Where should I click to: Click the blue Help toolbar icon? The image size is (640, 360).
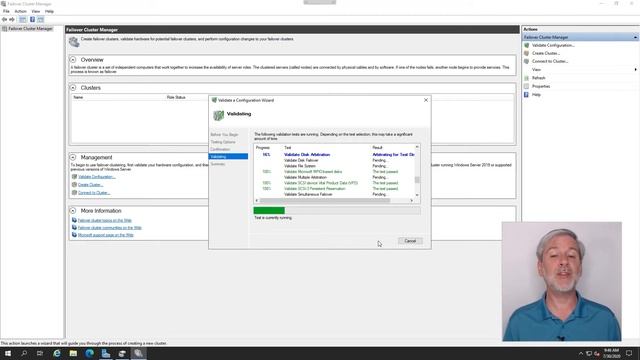(32, 20)
